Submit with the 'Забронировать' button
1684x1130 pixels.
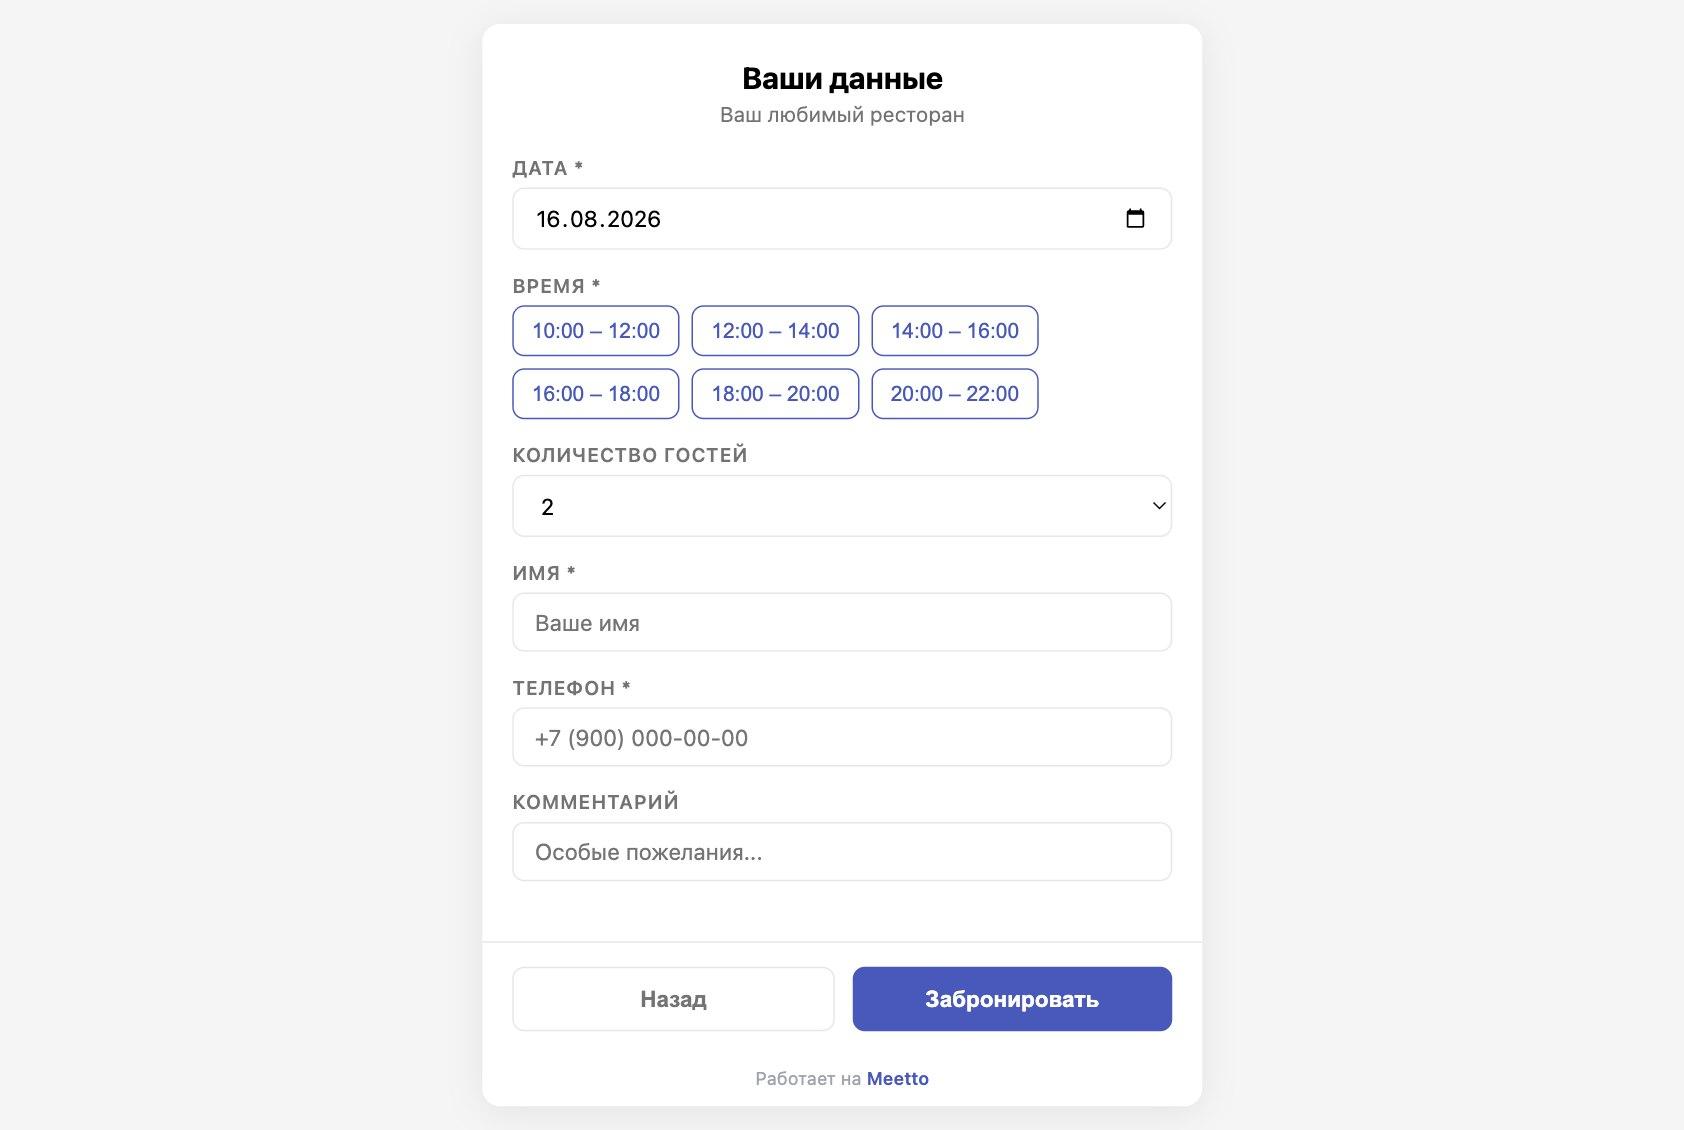pyautogui.click(x=1012, y=999)
